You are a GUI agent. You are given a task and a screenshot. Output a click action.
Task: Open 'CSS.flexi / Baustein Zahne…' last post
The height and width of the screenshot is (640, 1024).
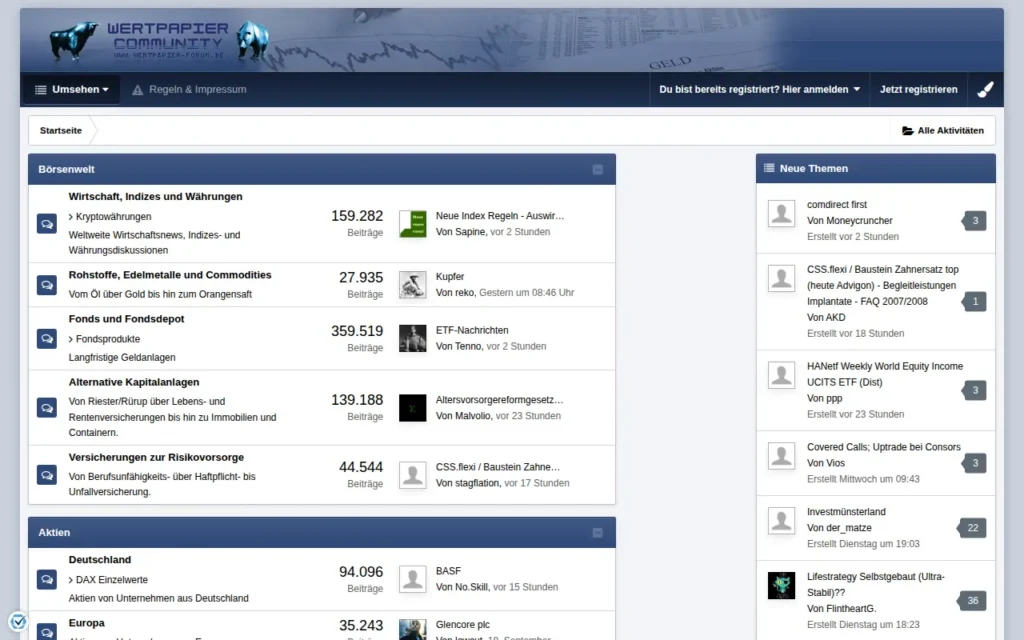coord(498,467)
